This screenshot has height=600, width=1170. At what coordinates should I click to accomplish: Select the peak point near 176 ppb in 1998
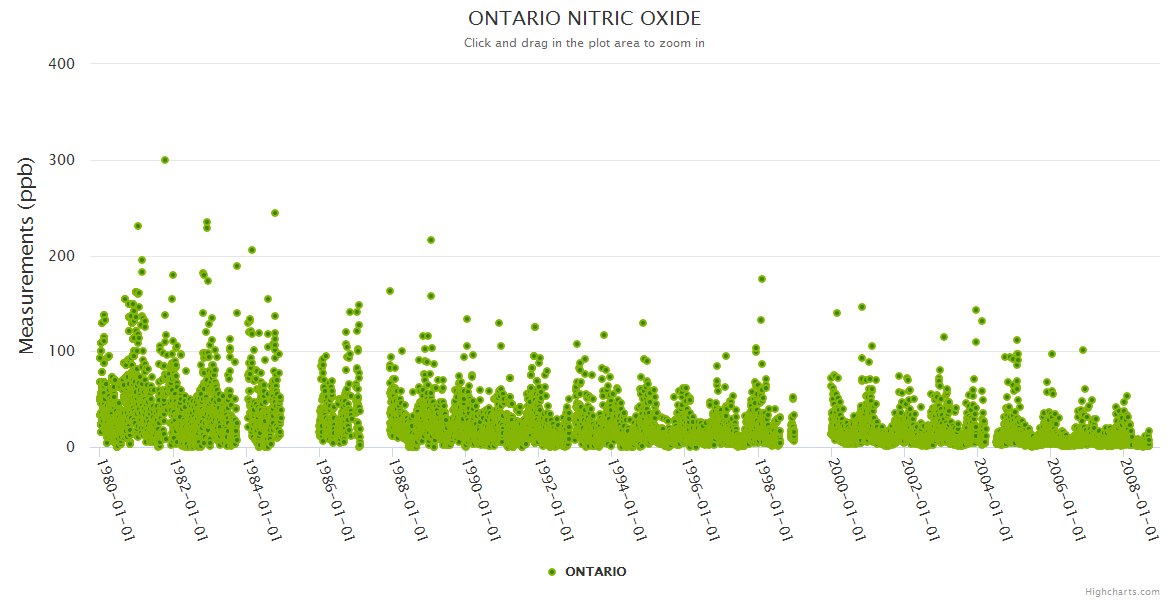pos(762,279)
